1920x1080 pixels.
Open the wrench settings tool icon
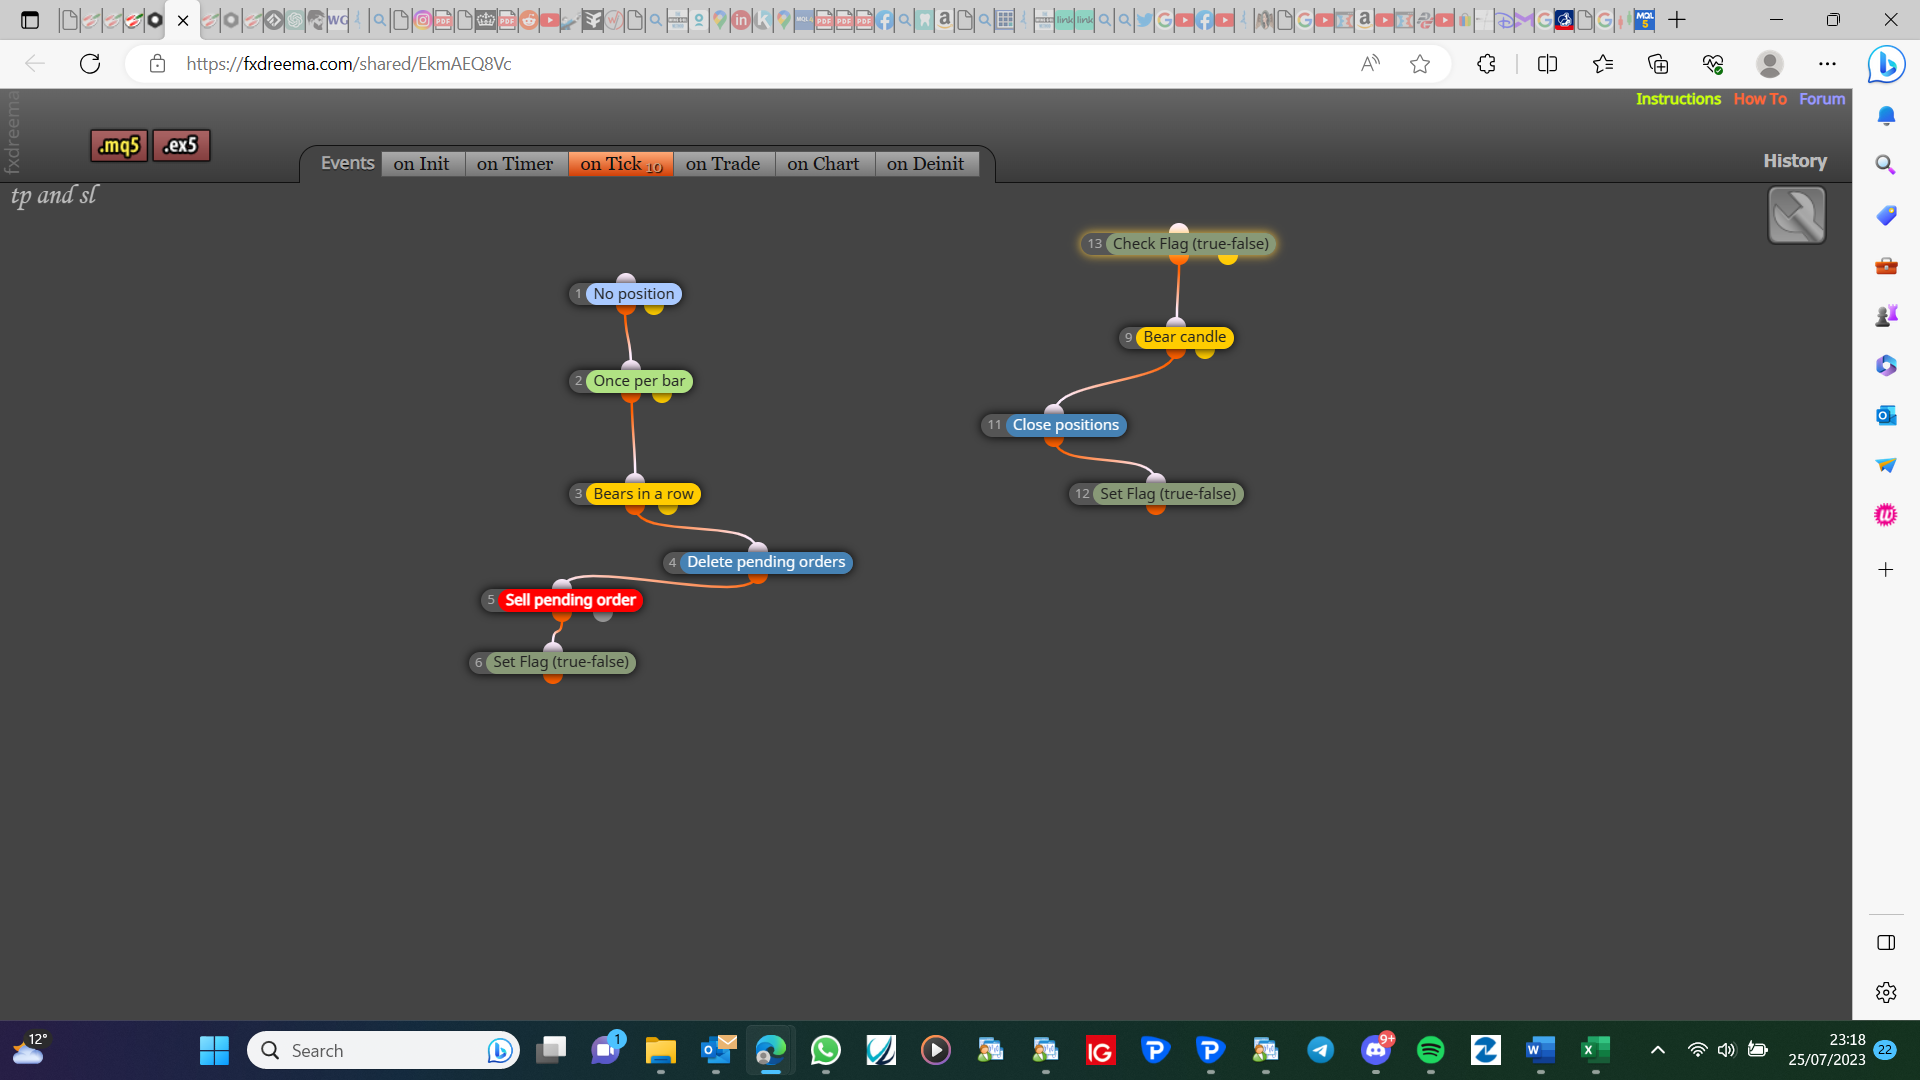coord(1796,215)
